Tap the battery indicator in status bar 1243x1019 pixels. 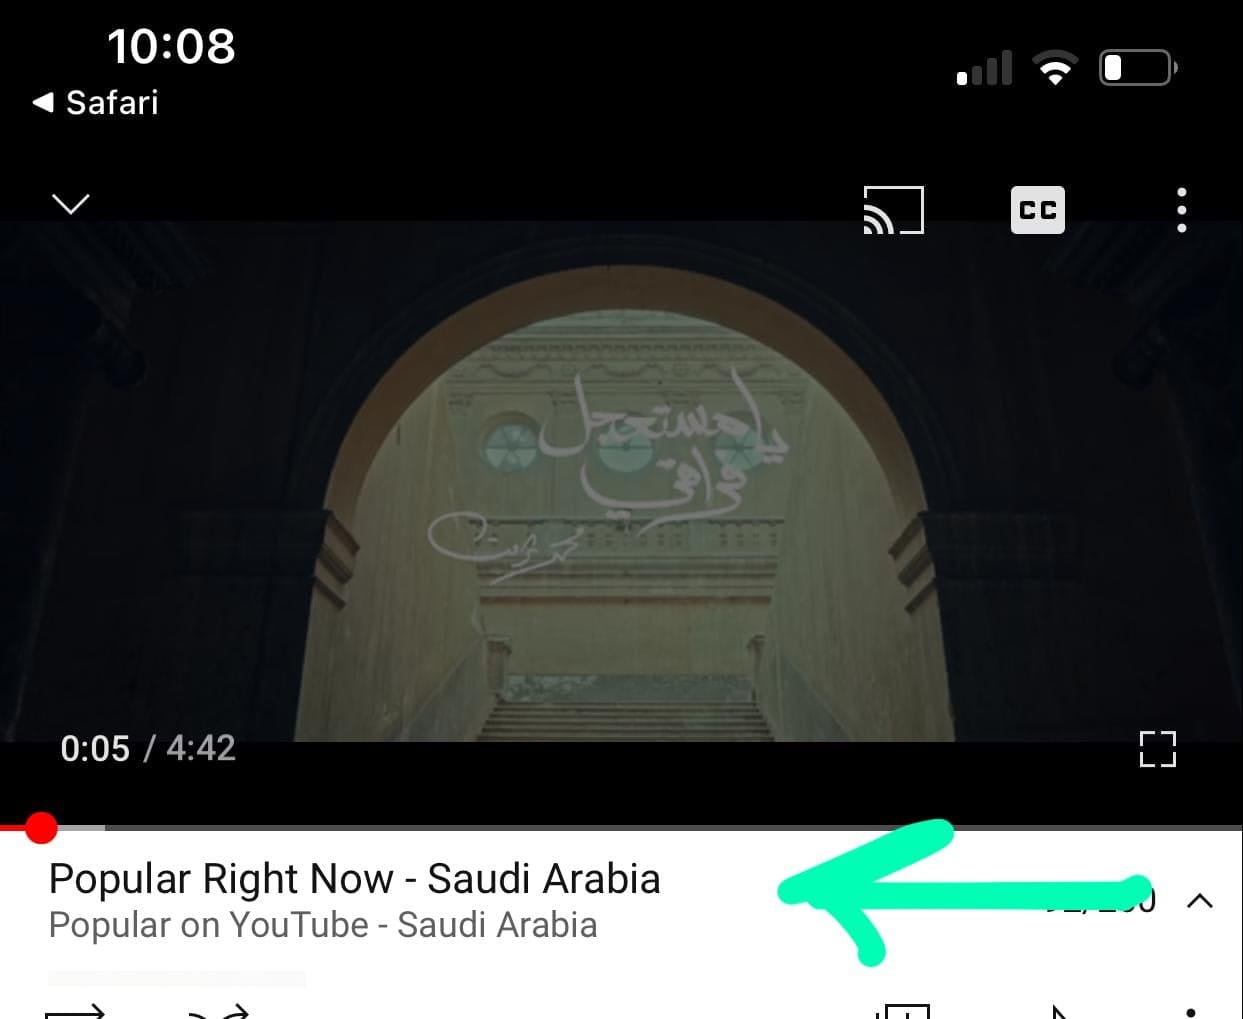[x=1138, y=68]
